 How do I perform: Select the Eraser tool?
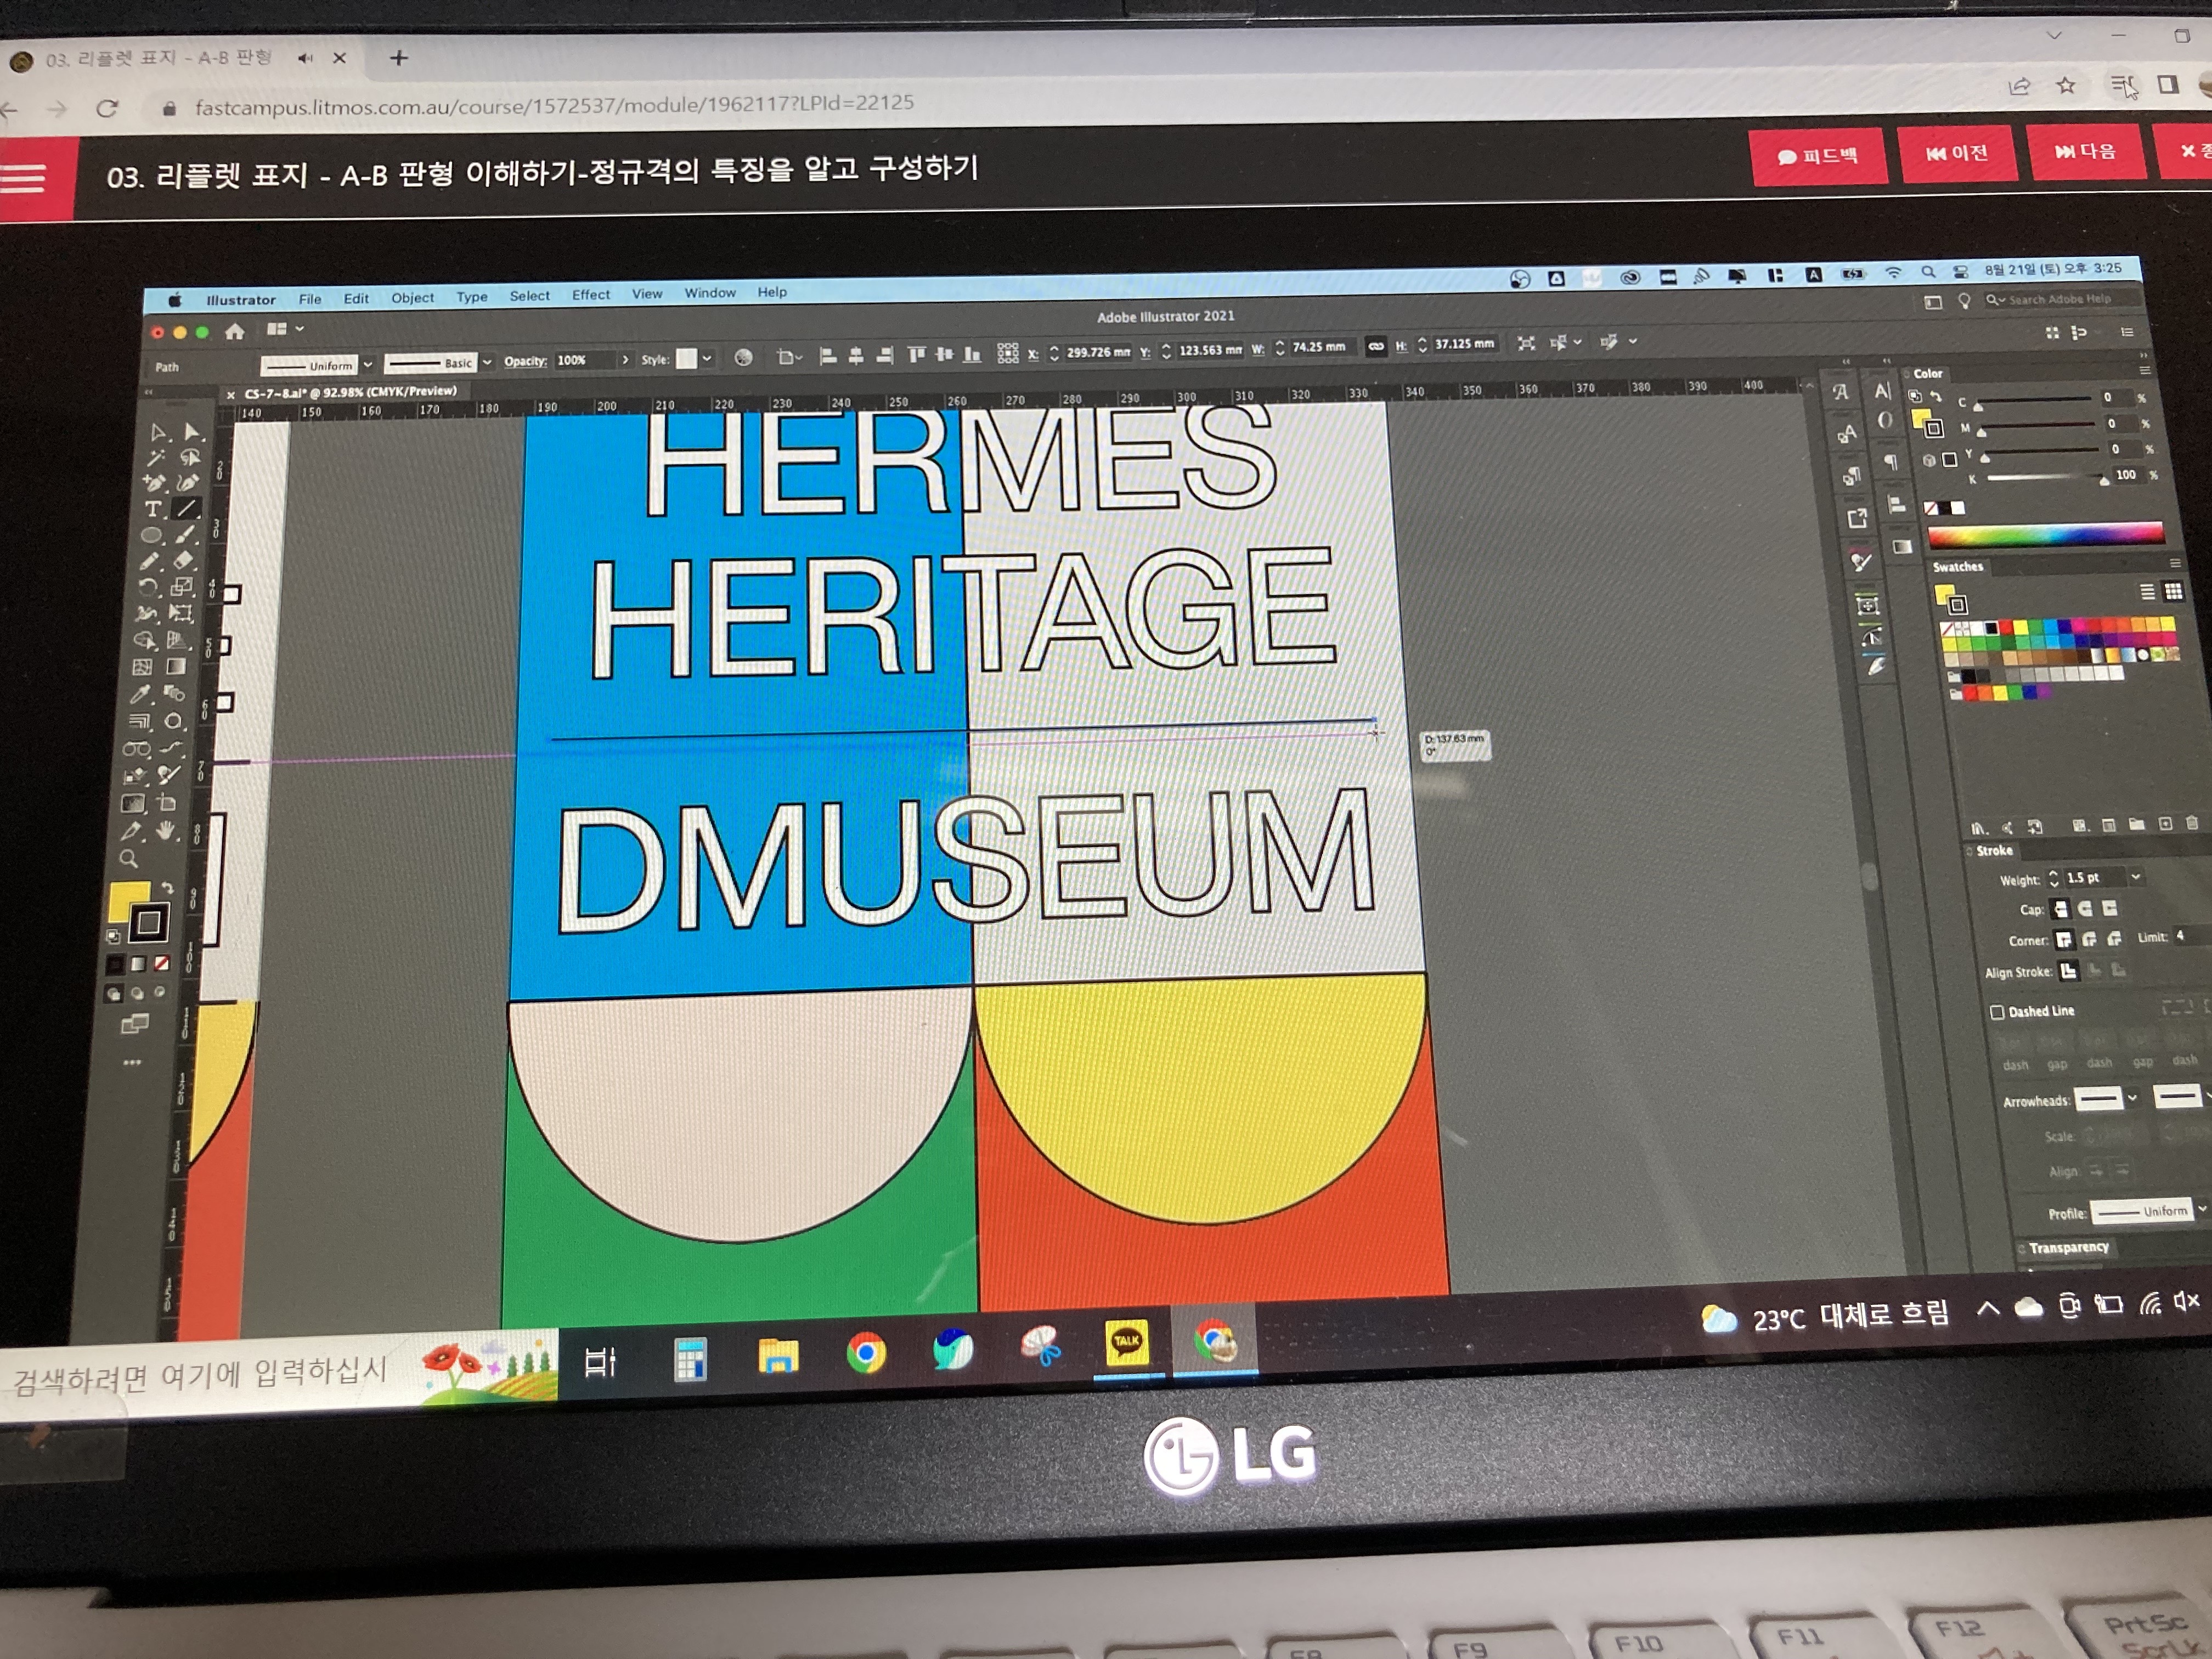[x=184, y=560]
